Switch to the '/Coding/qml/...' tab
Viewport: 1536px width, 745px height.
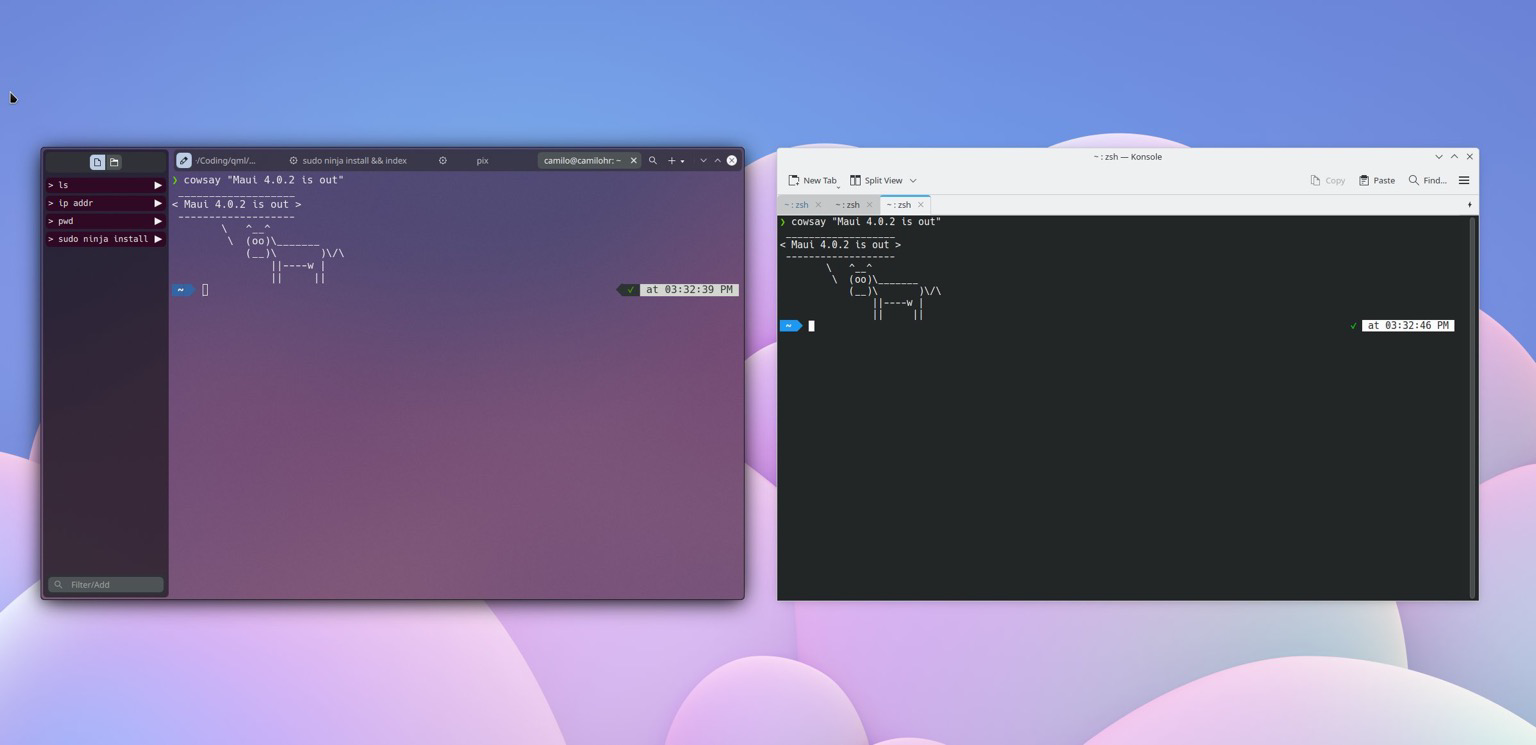pos(226,160)
